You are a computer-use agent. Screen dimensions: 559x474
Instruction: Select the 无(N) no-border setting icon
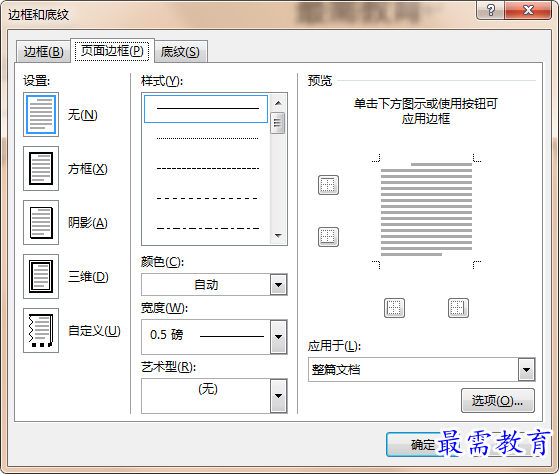pyautogui.click(x=41, y=114)
